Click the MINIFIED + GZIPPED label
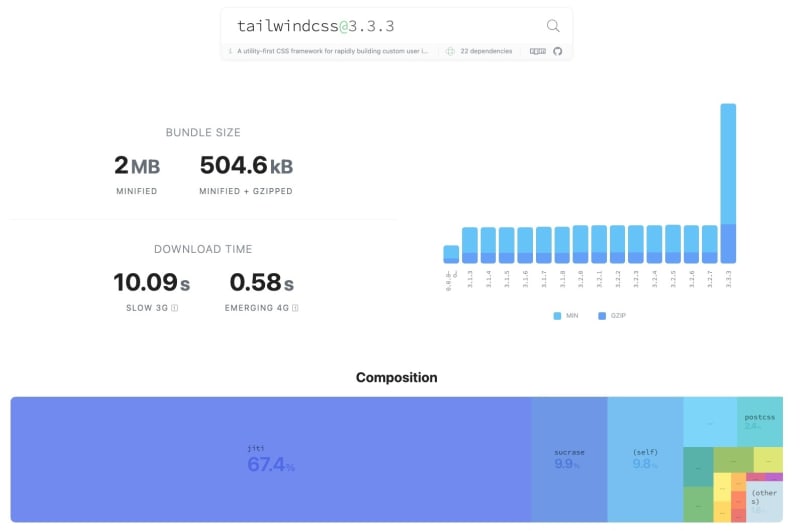This screenshot has width=800, height=531. [246, 191]
